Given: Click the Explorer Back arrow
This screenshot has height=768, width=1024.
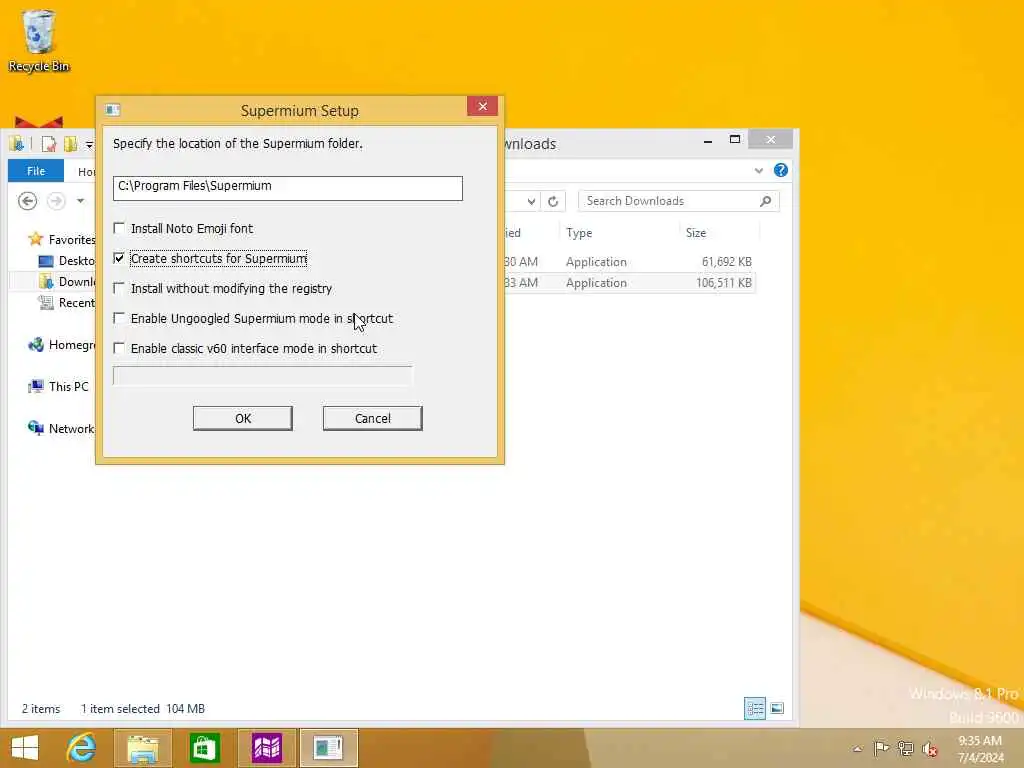Looking at the screenshot, I should pos(27,201).
